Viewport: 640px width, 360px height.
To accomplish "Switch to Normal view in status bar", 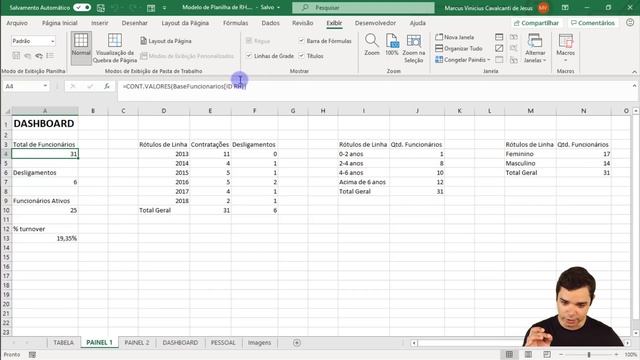I will 509,354.
